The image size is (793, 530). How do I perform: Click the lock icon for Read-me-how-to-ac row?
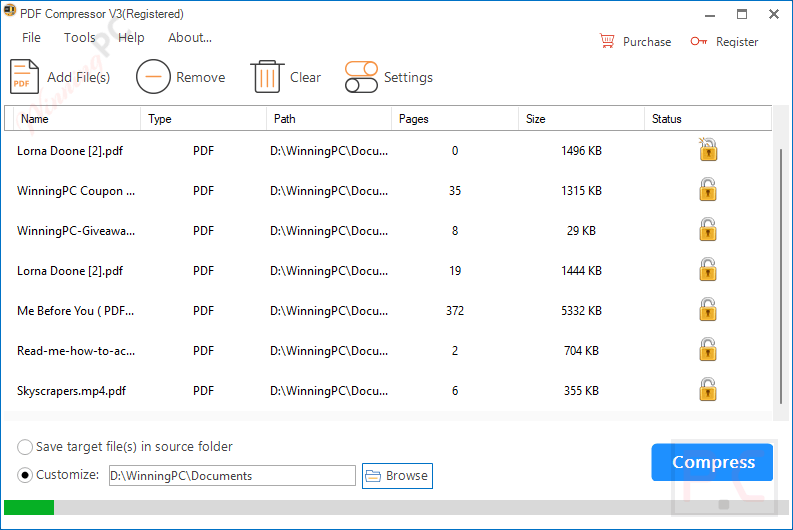coord(708,349)
